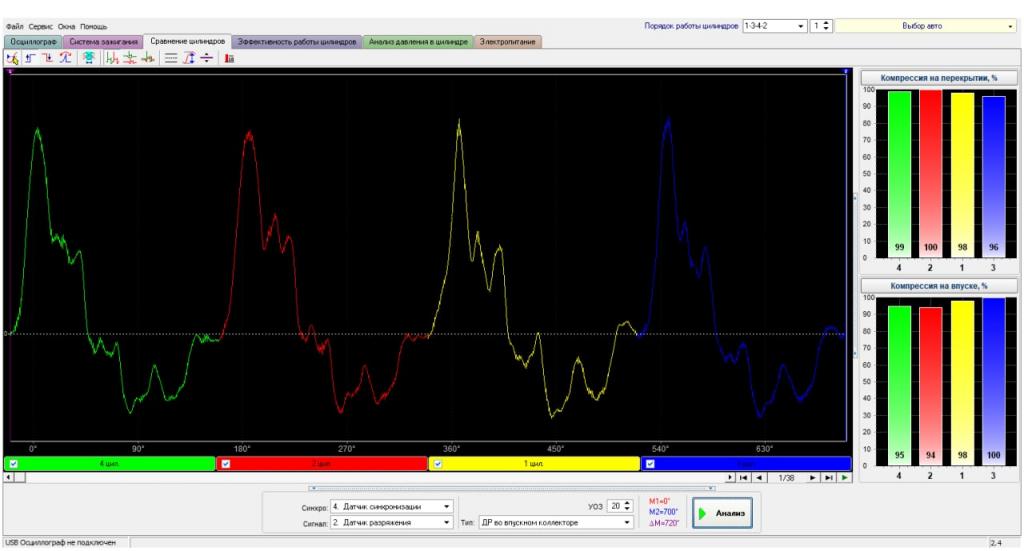Click the '2.4' version text in status bar

[x=996, y=543]
